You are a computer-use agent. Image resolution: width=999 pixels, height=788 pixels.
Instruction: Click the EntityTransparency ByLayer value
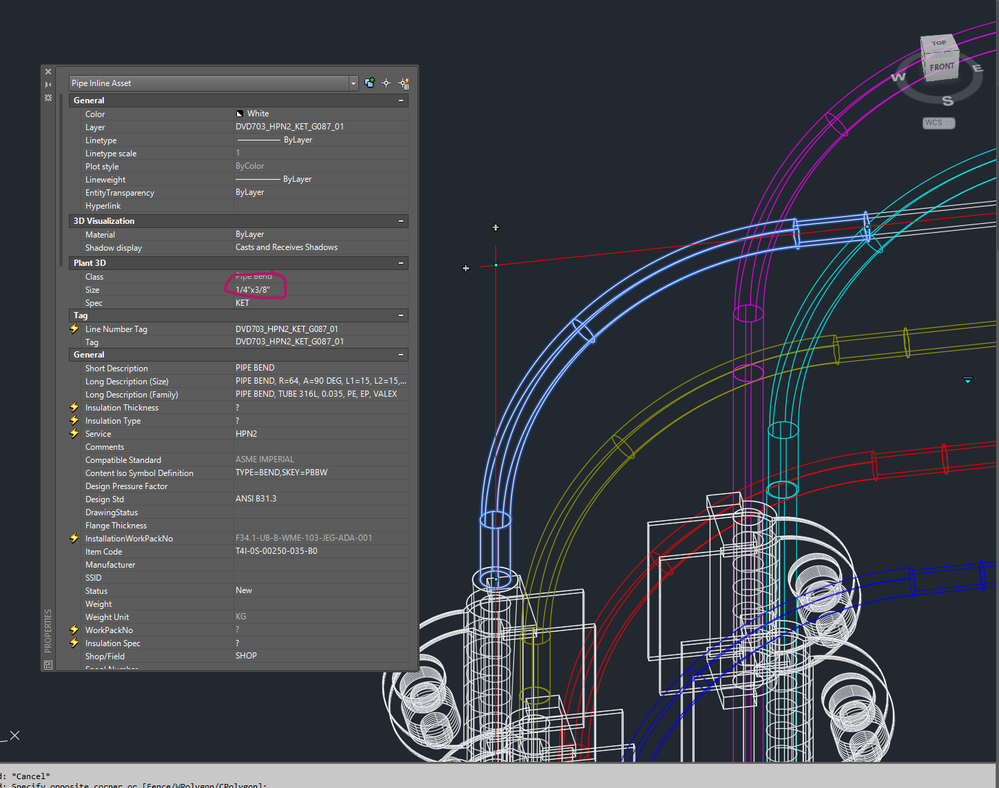point(250,192)
